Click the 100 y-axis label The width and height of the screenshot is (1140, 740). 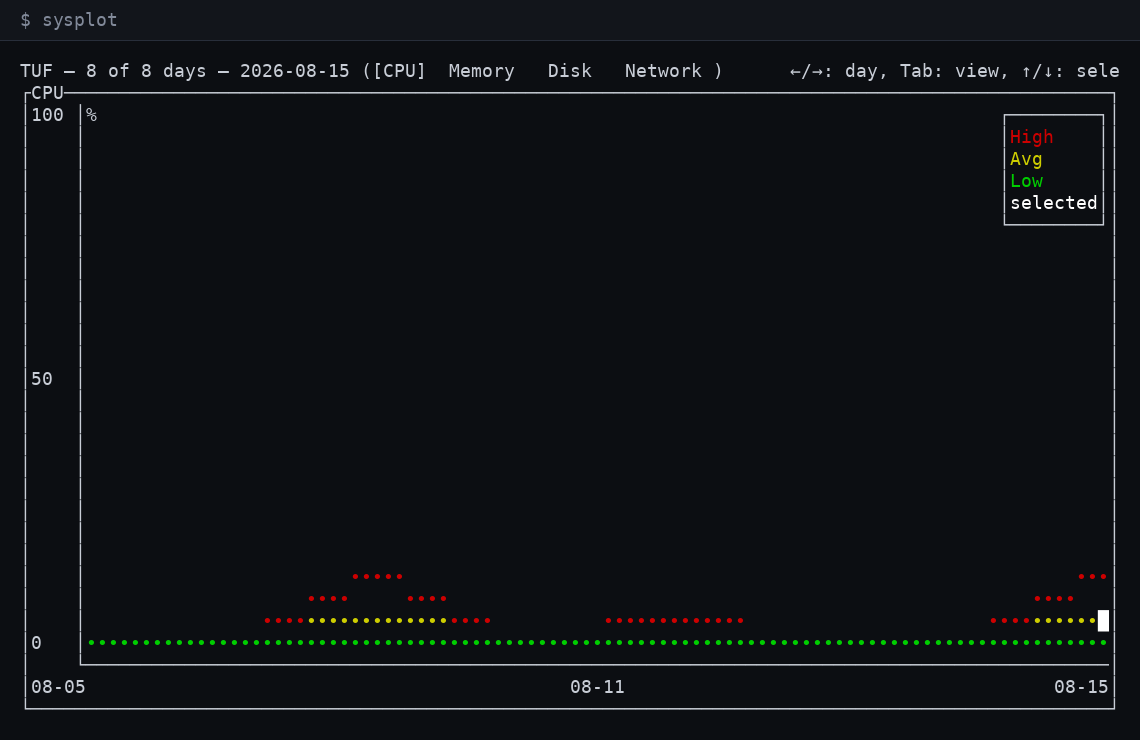click(x=47, y=115)
